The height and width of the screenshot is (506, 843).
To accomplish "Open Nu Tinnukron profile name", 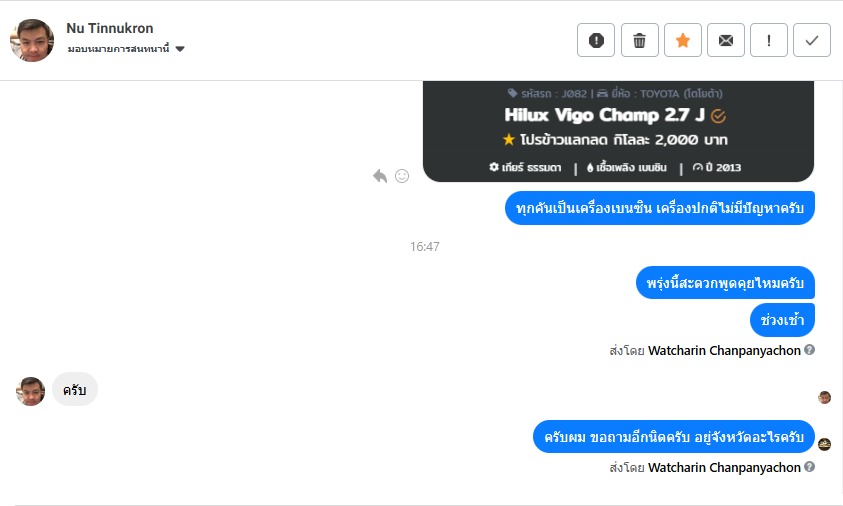I will 110,28.
